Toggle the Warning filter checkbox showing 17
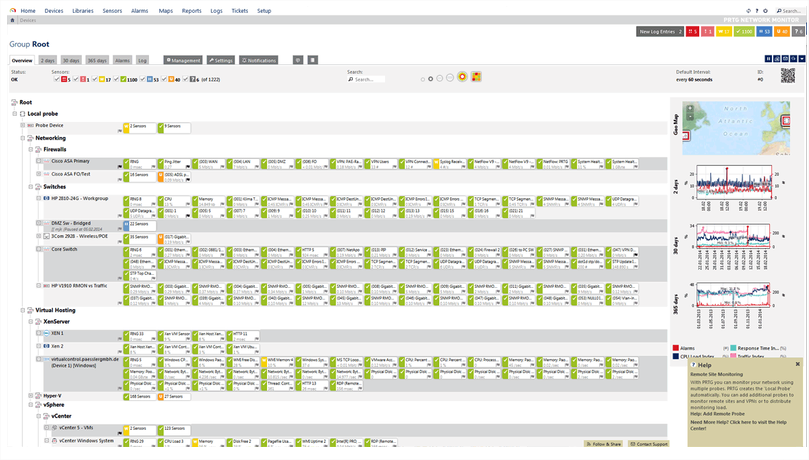The image size is (809, 460). pyautogui.click(x=95, y=79)
